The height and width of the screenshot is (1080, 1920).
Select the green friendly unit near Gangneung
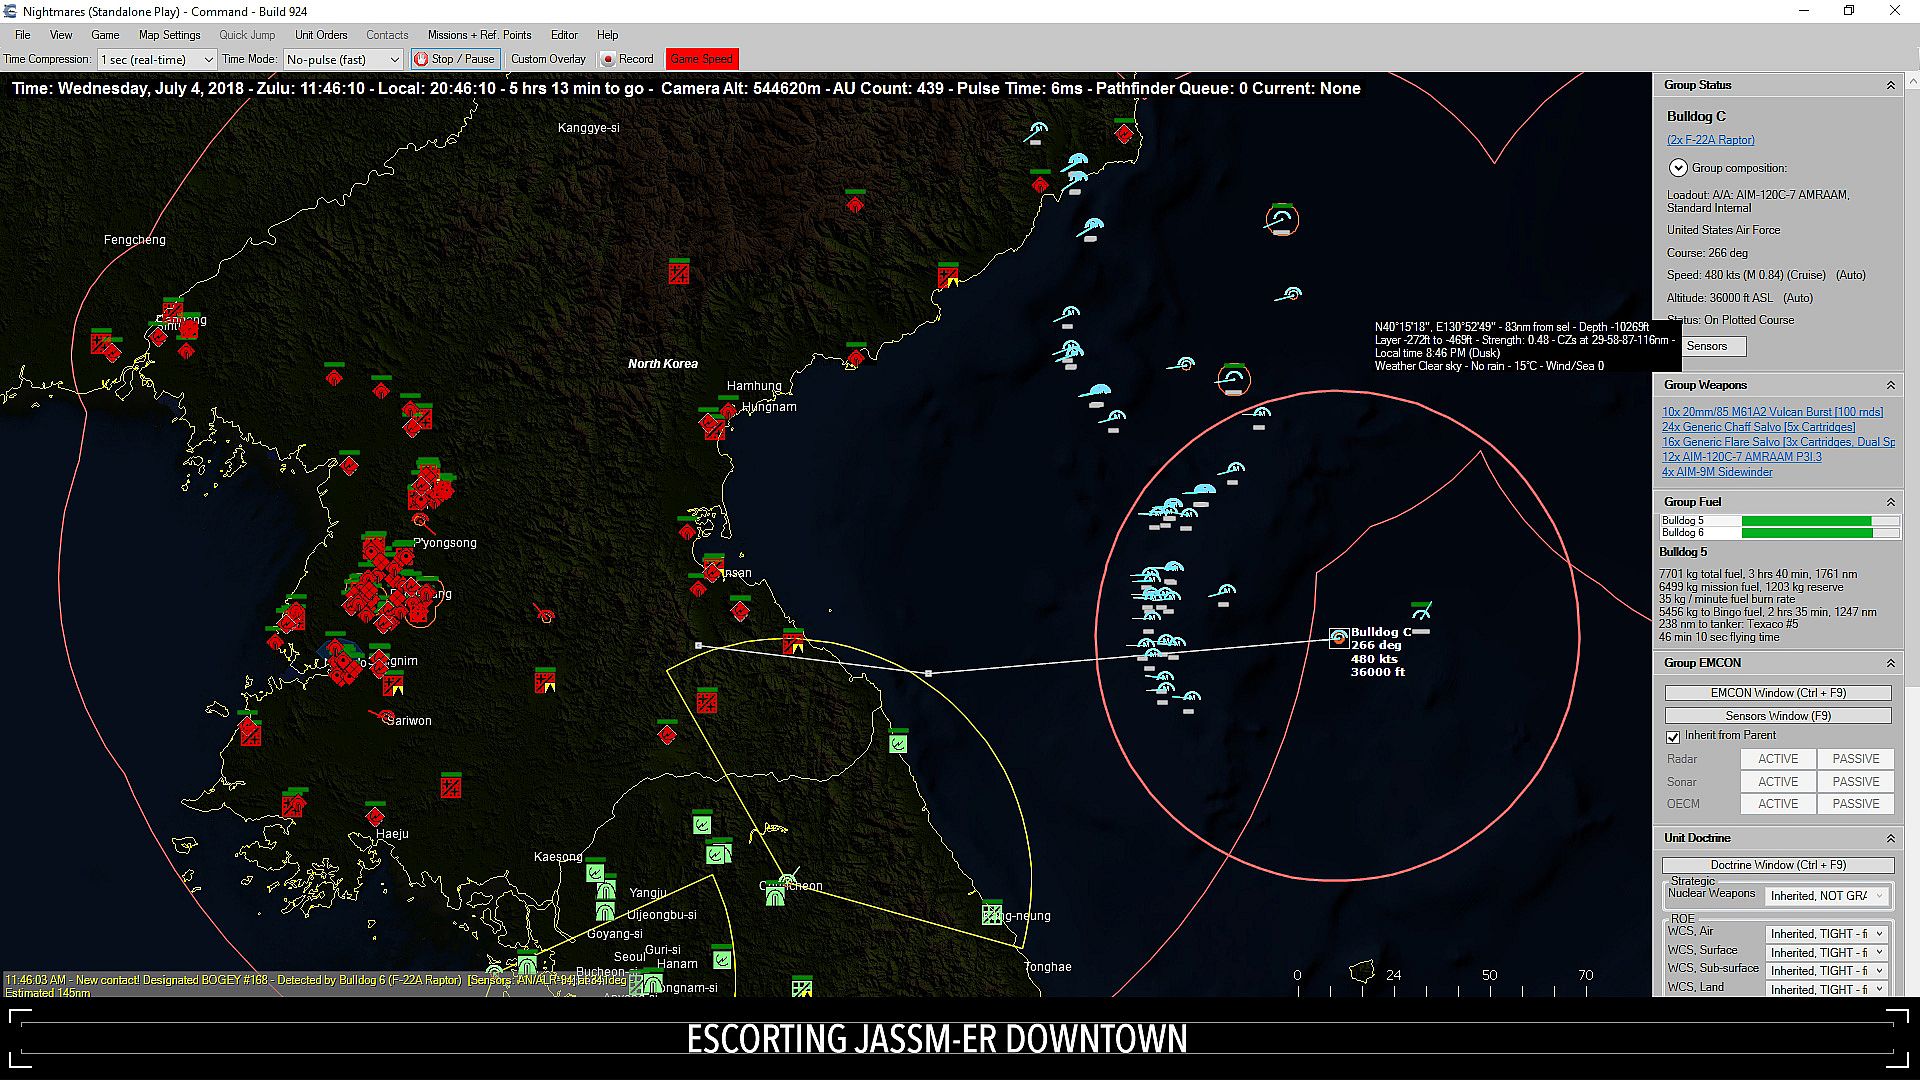[991, 913]
